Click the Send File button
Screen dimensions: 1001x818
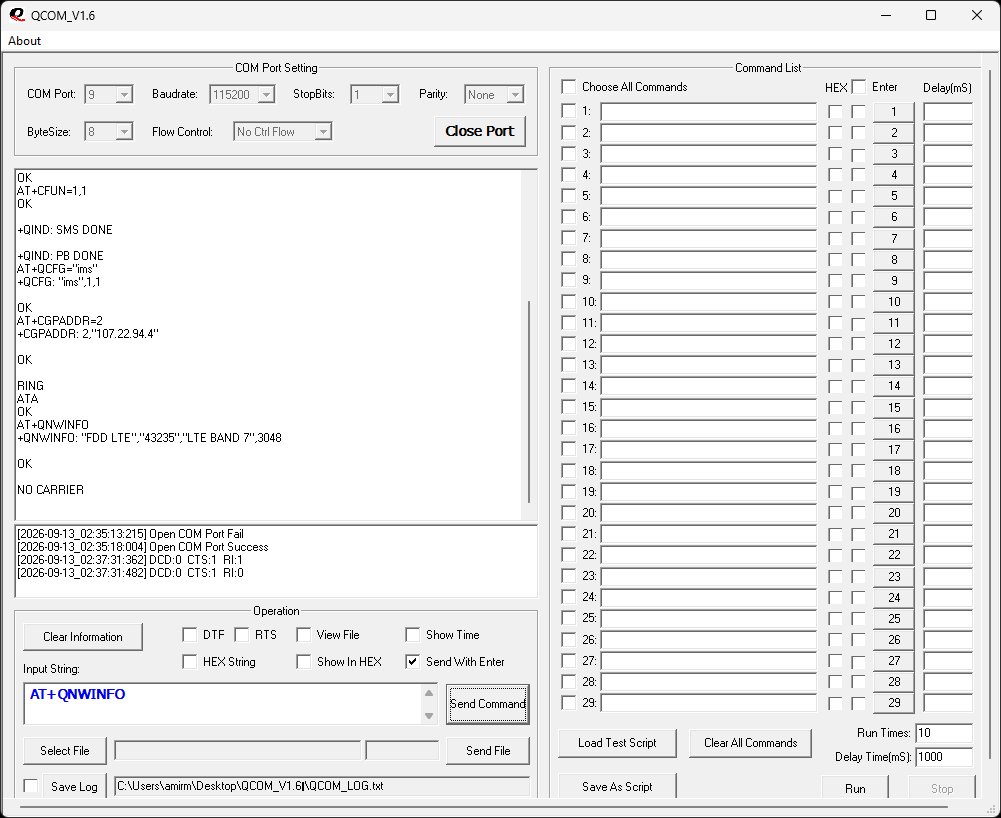(x=488, y=751)
